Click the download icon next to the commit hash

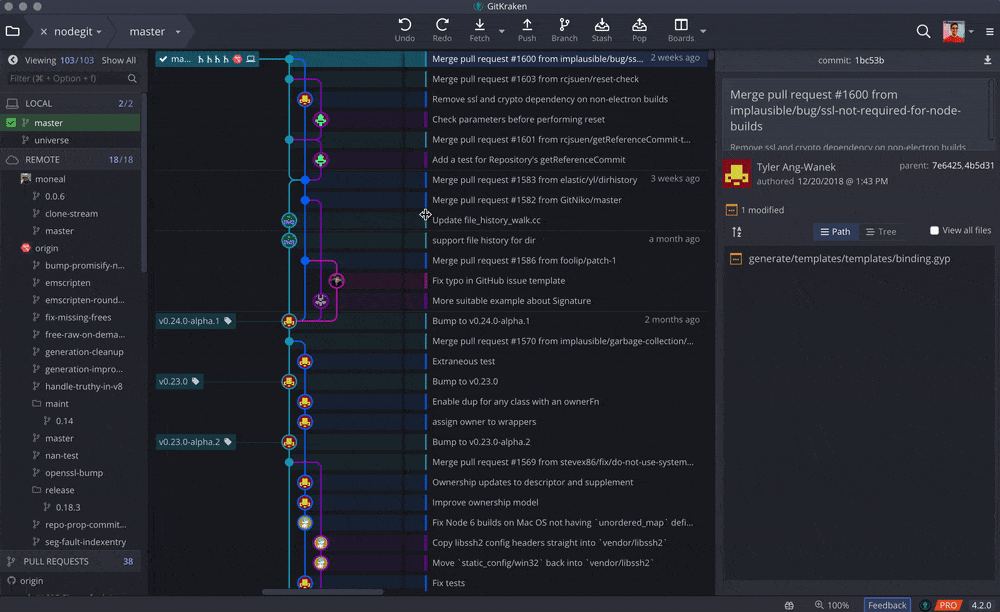coord(987,60)
